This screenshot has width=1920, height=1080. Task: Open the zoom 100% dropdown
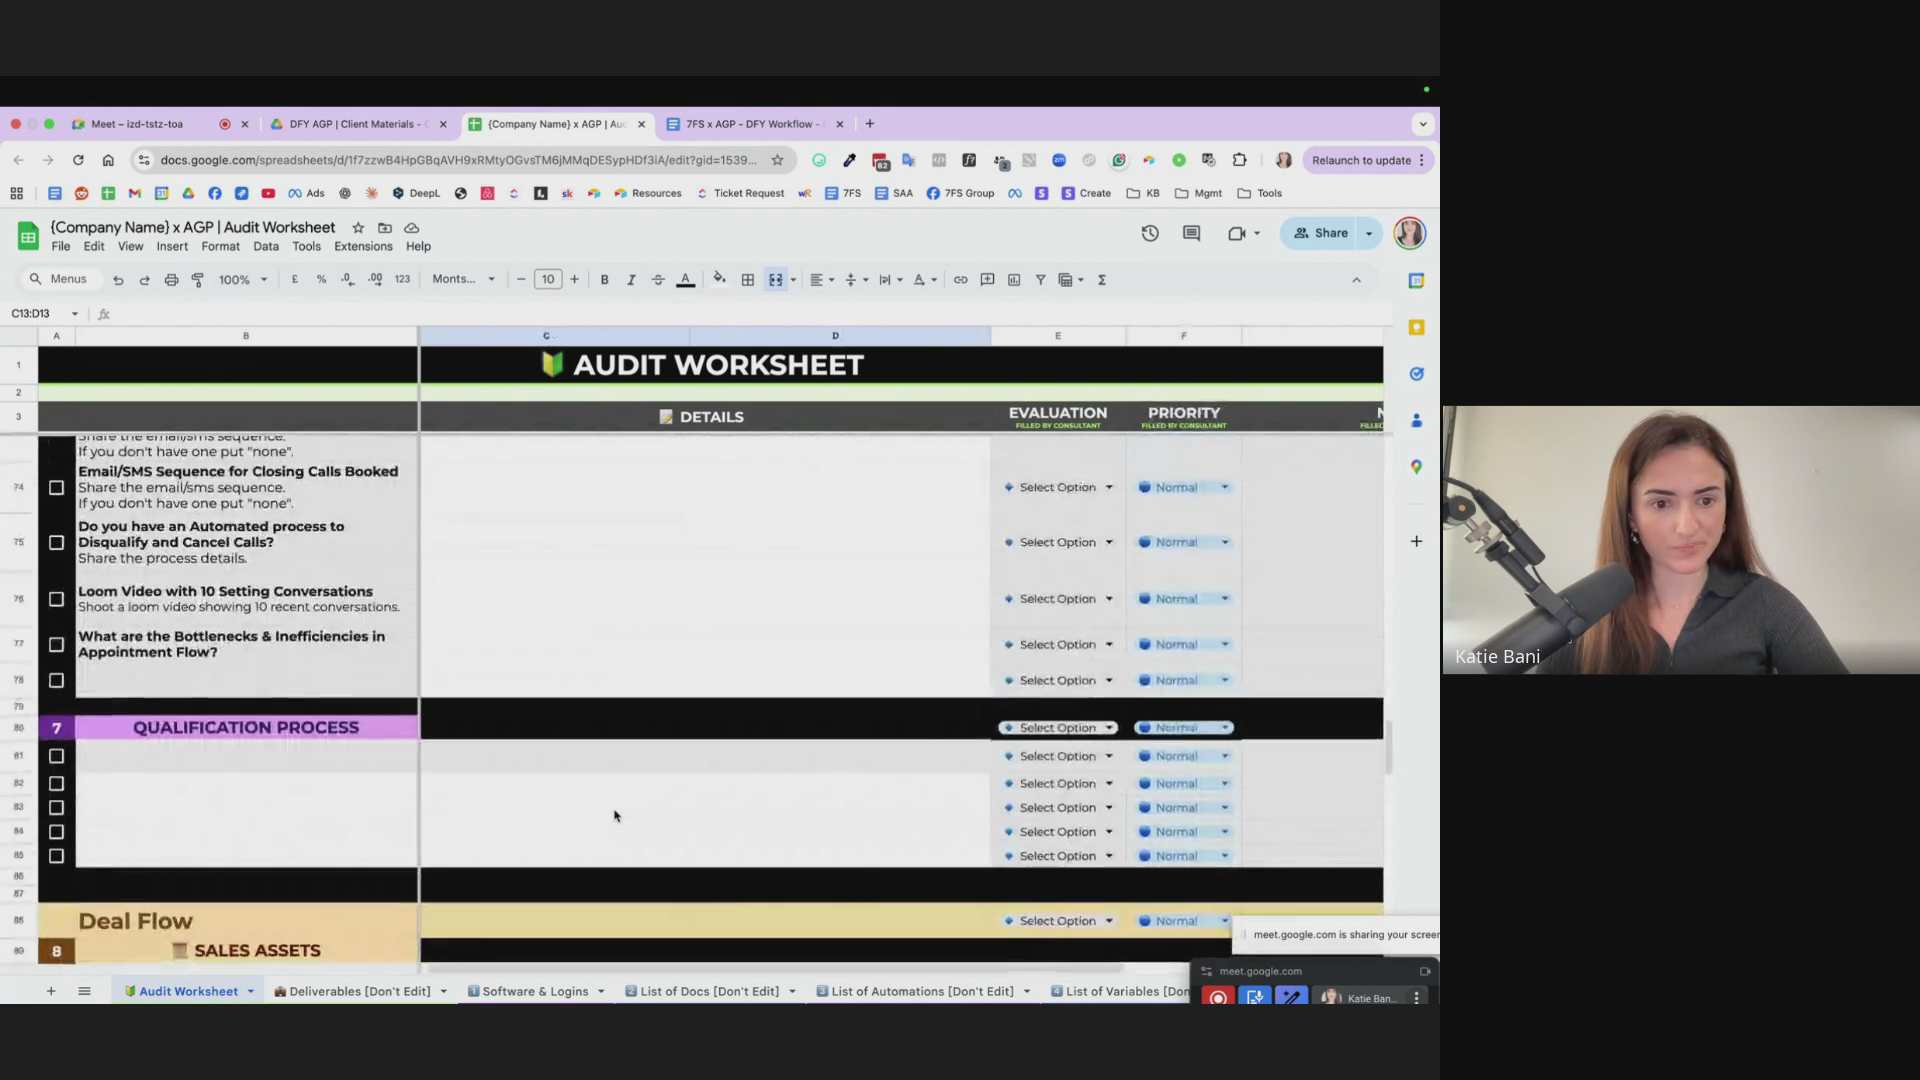coord(243,280)
